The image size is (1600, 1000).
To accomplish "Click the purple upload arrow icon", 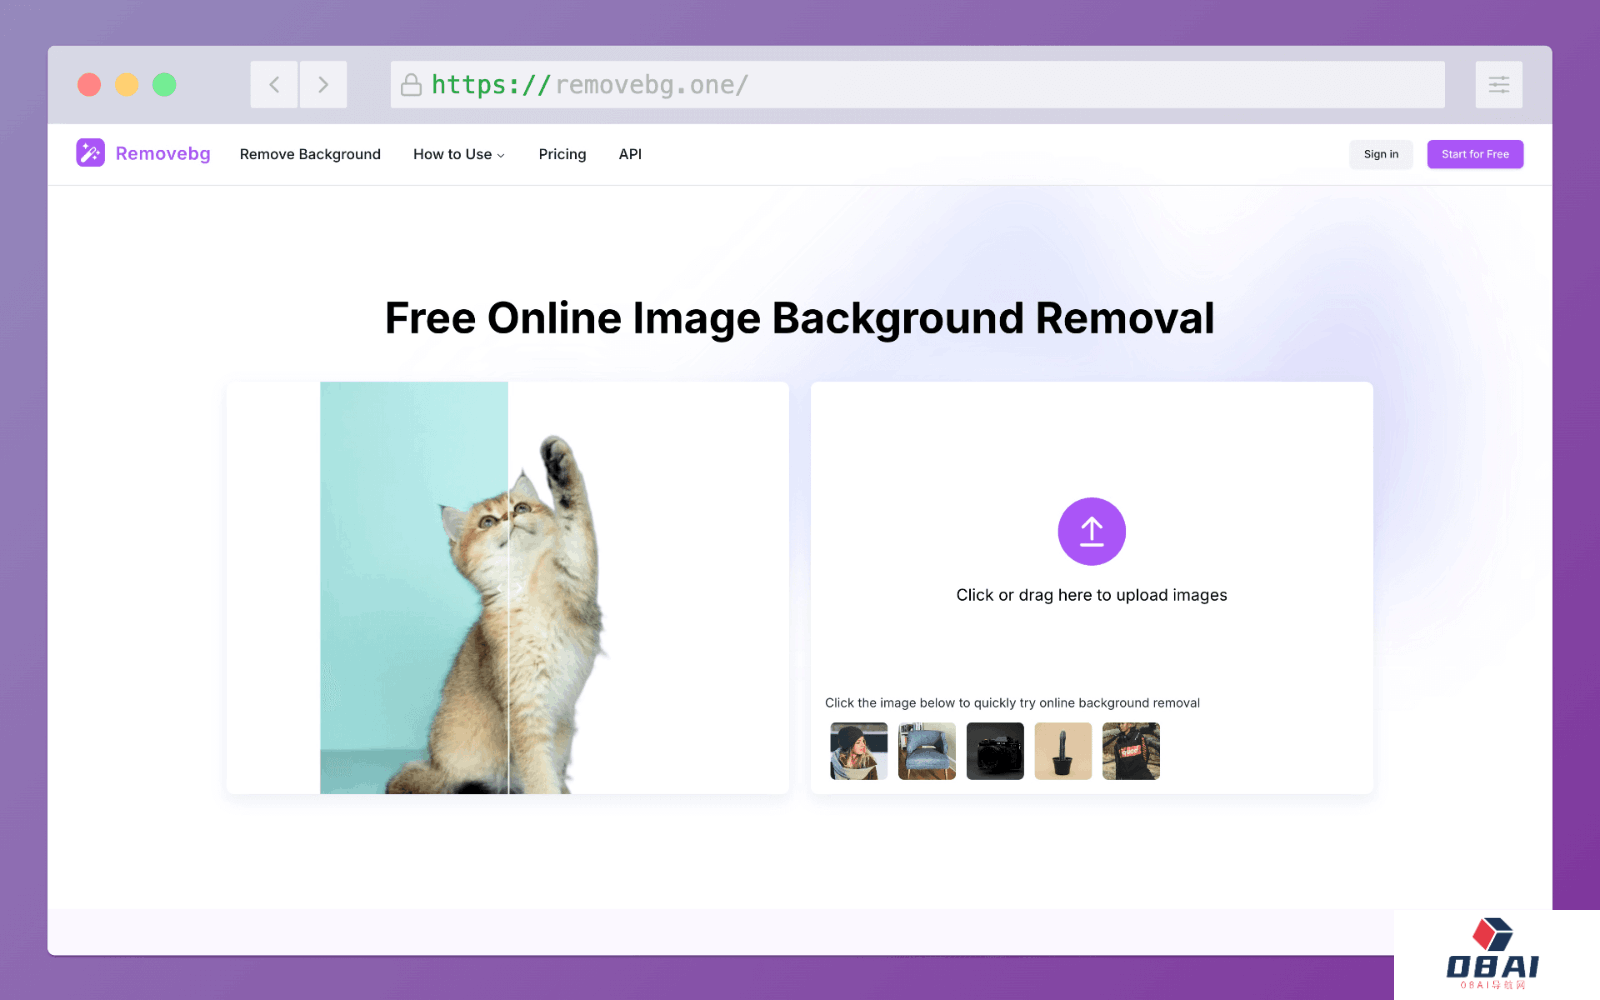I will 1091,531.
